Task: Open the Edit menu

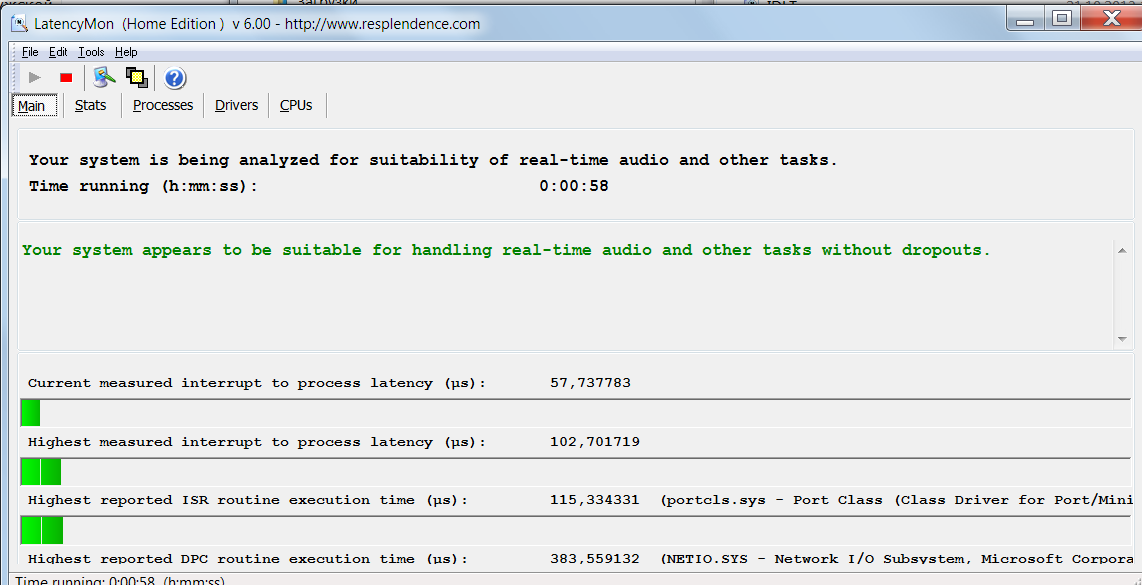Action: point(58,52)
